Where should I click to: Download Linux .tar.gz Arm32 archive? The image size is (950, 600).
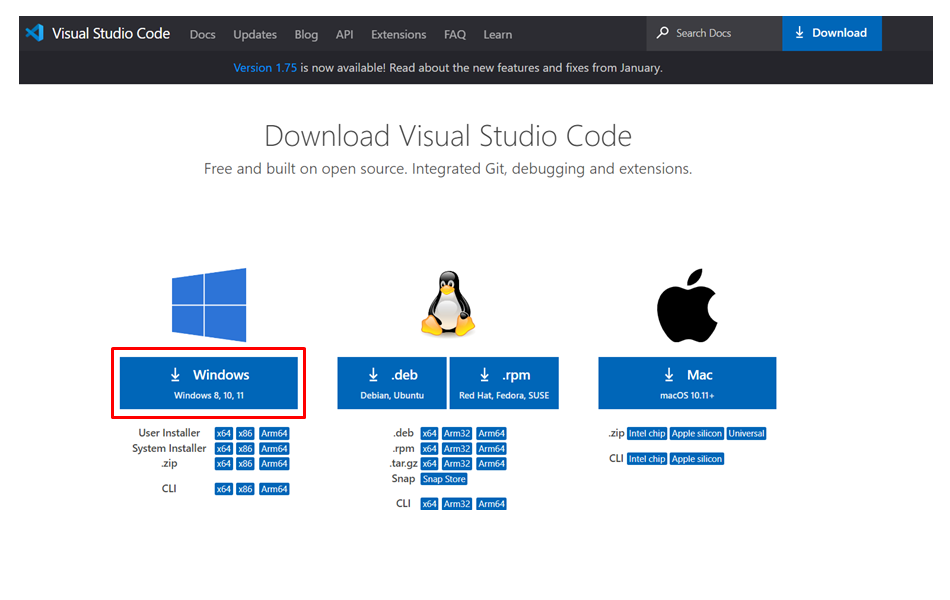point(457,464)
